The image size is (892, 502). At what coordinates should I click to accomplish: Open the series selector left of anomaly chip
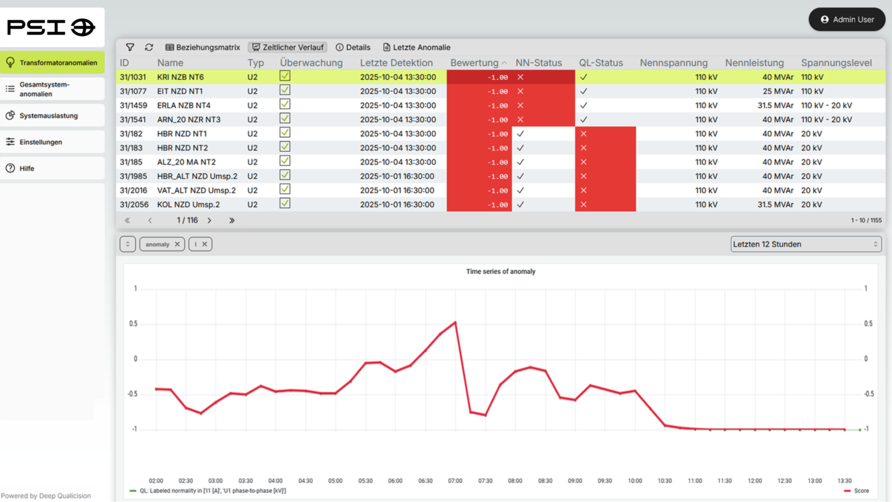coord(128,244)
